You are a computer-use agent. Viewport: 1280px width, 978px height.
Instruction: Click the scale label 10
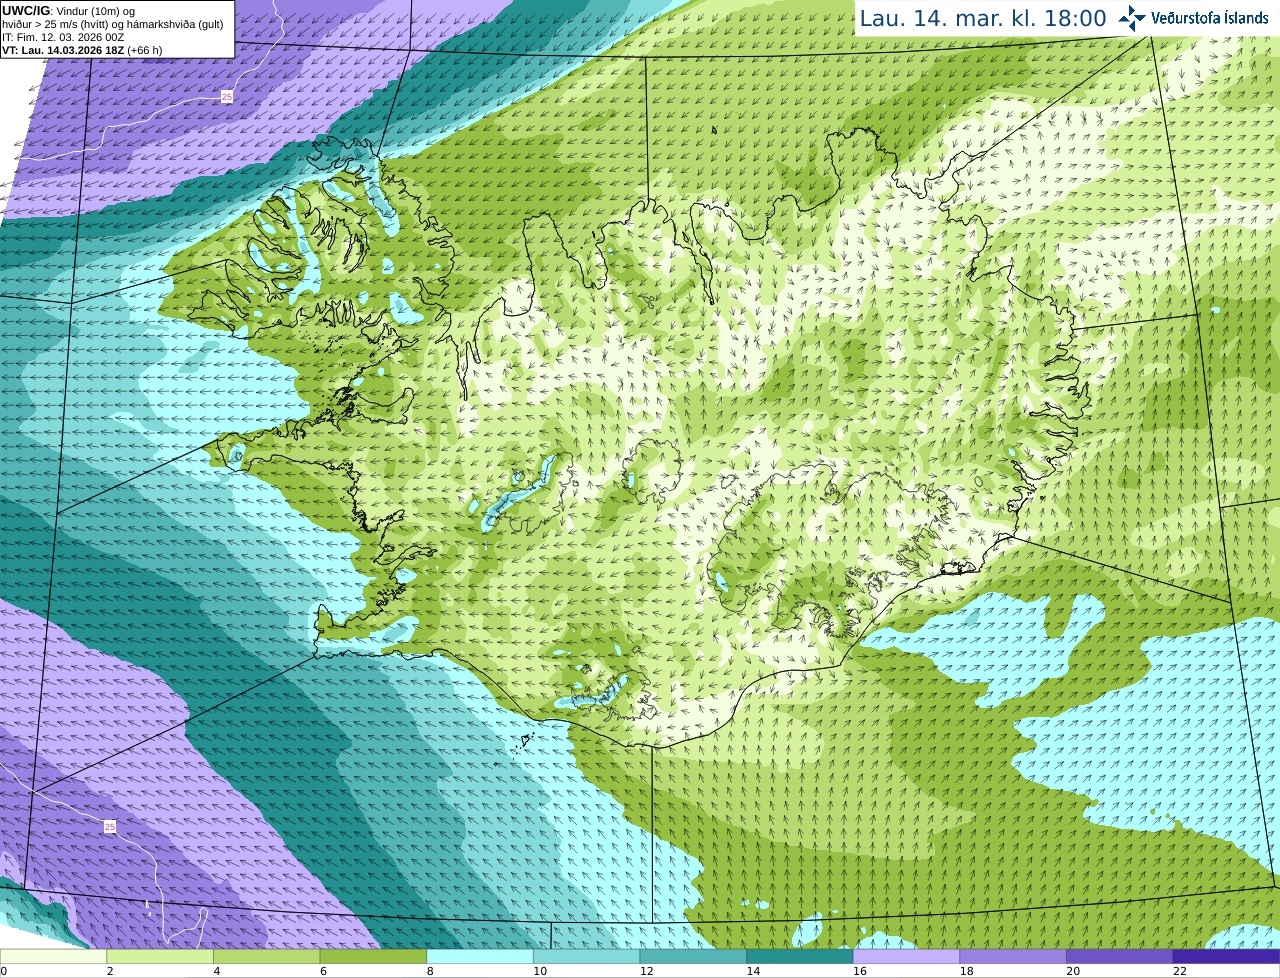(x=540, y=971)
